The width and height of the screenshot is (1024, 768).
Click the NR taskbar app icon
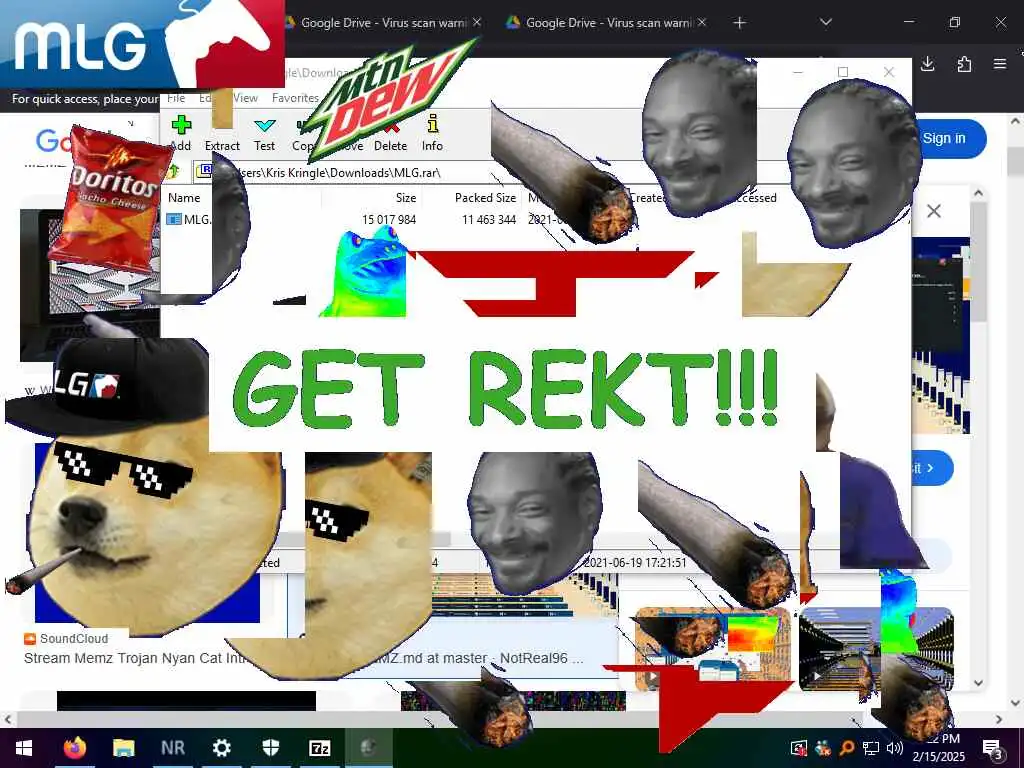point(172,748)
